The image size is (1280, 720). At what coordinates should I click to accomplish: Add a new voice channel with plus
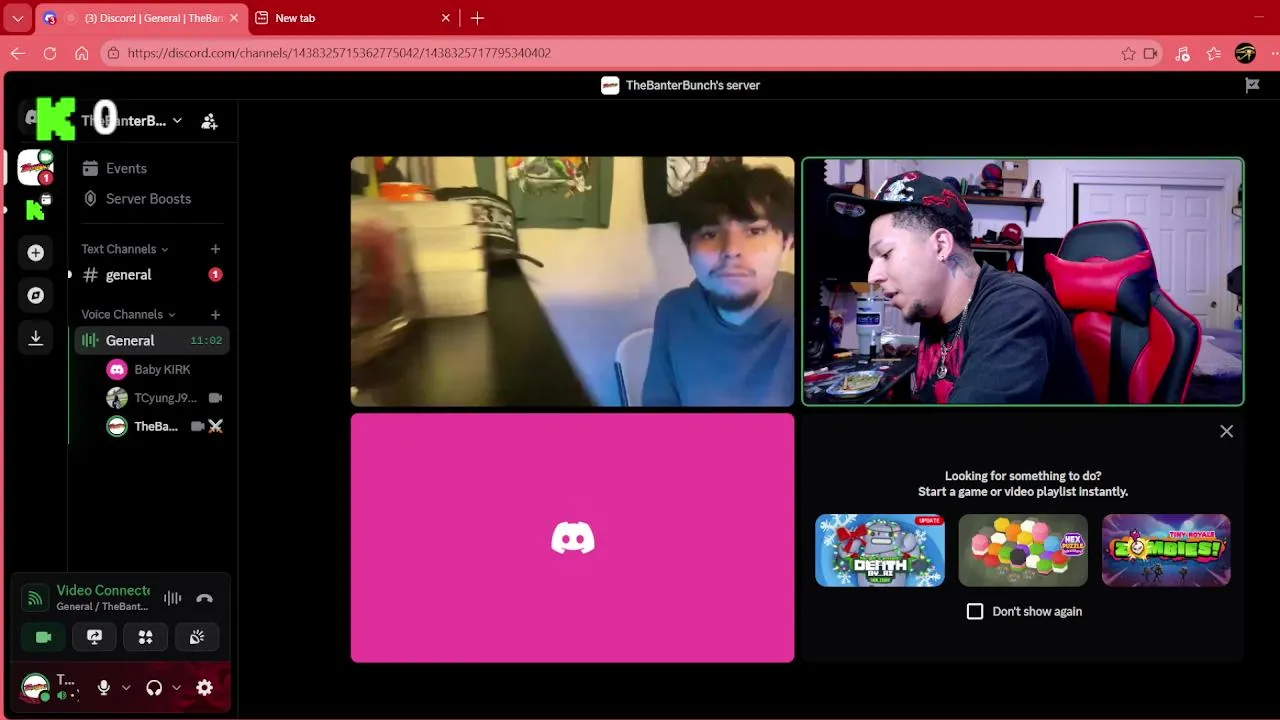[215, 315]
